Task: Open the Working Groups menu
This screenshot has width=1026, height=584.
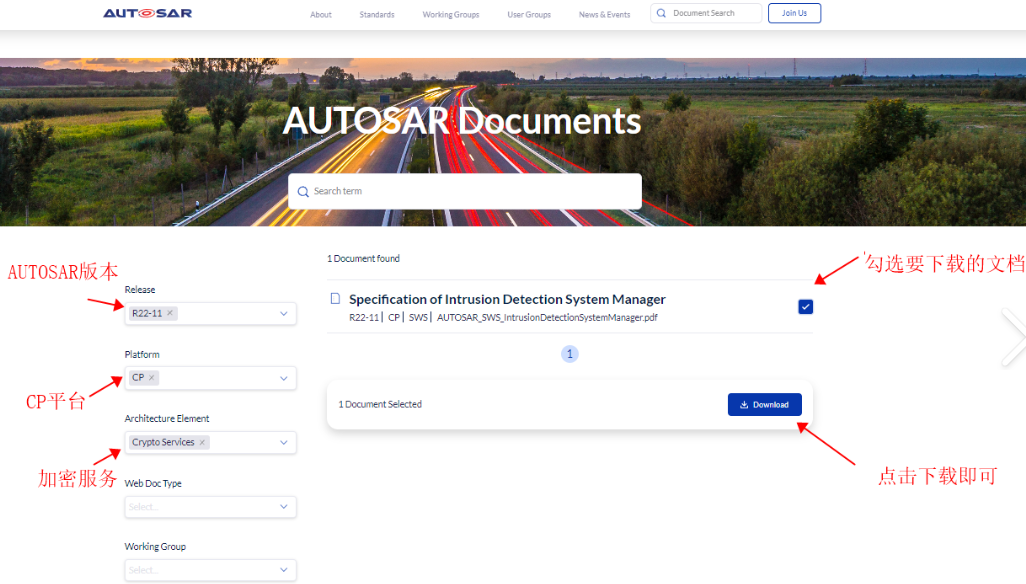Action: 451,14
